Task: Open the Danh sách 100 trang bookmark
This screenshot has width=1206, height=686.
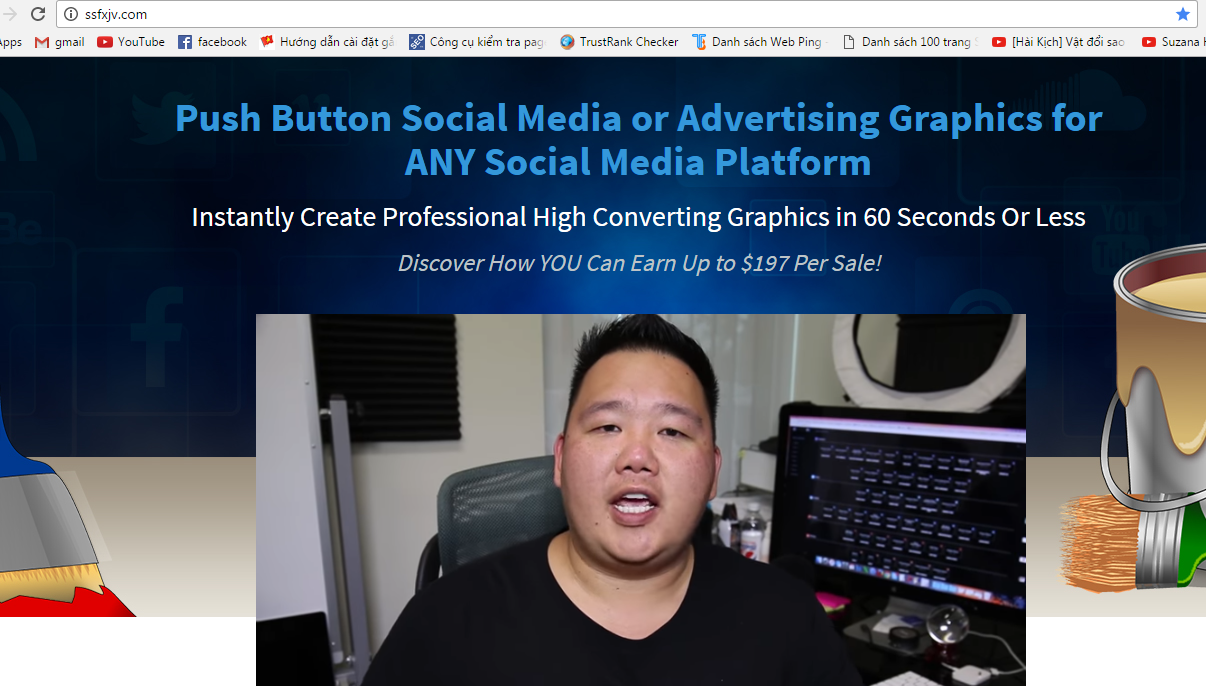Action: tap(910, 42)
